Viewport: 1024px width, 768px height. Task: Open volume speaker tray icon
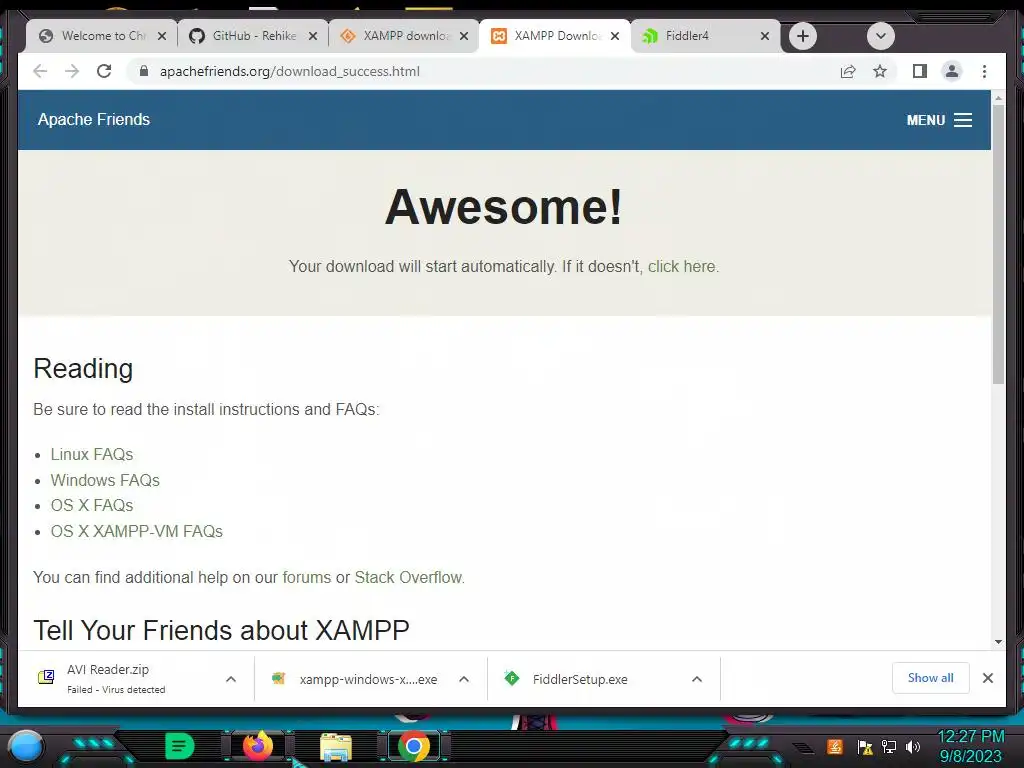[912, 746]
